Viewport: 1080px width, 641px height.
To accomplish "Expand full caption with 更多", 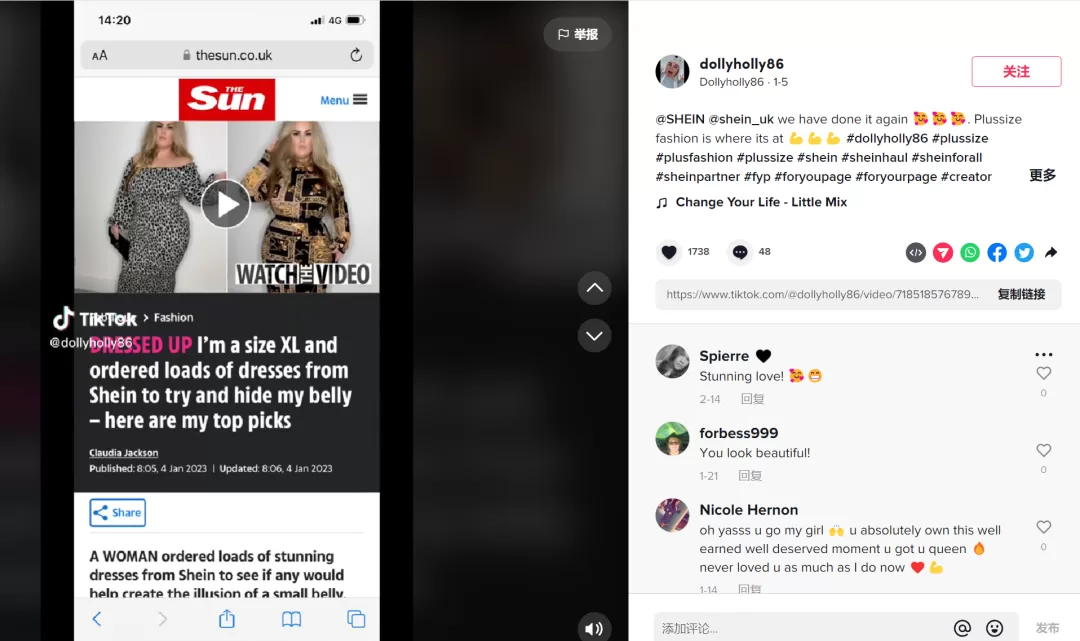I will [x=1042, y=176].
